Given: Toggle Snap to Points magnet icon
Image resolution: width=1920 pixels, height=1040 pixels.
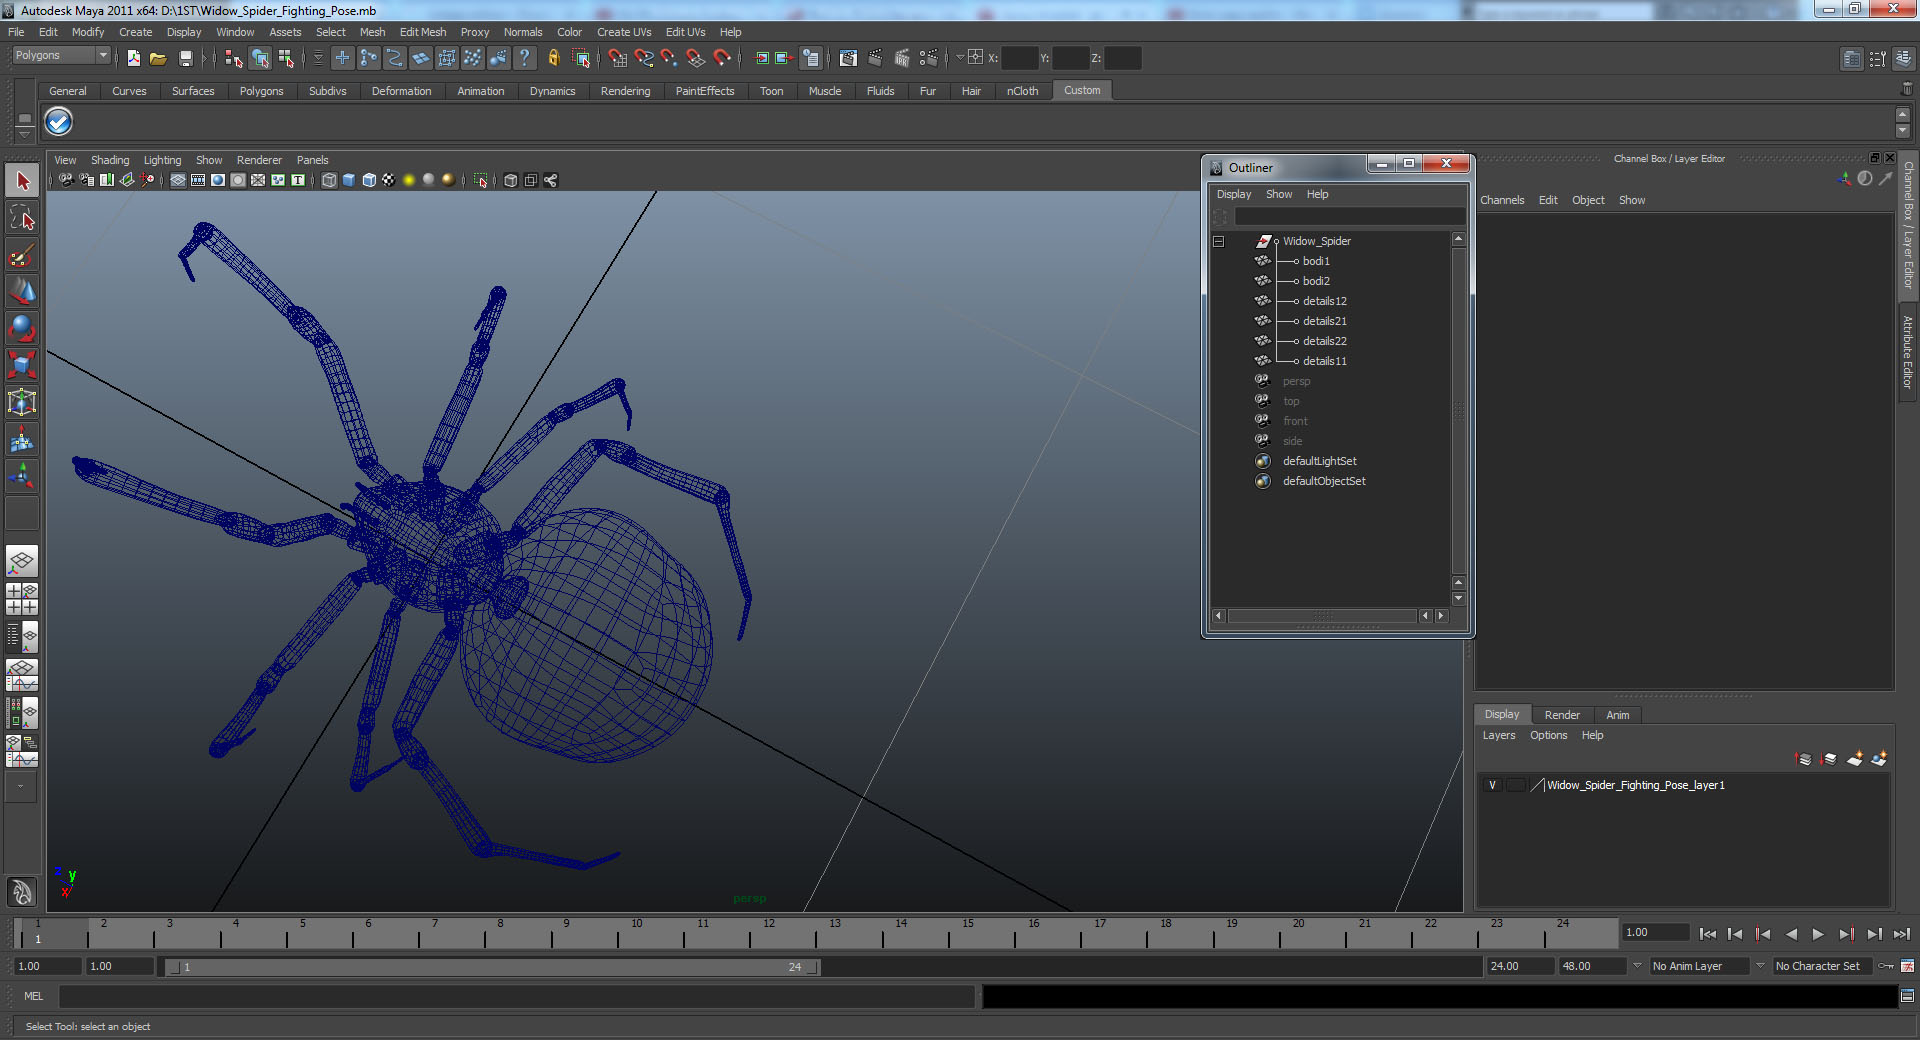Looking at the screenshot, I should click(x=669, y=58).
